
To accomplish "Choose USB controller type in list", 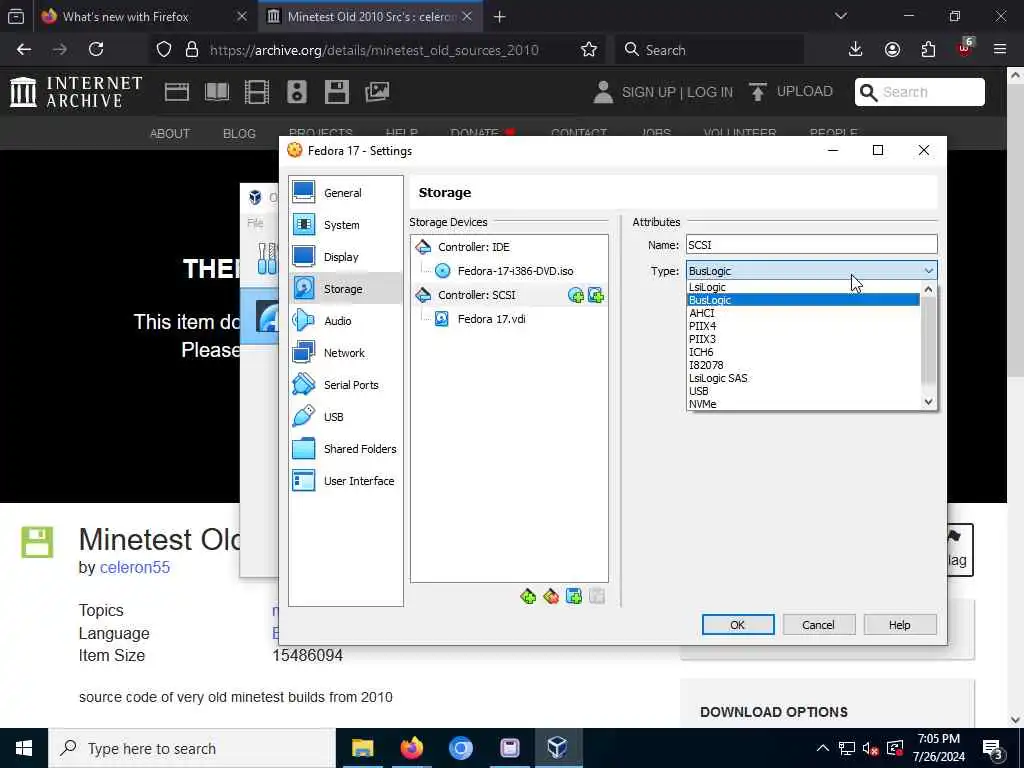I will tap(803, 391).
